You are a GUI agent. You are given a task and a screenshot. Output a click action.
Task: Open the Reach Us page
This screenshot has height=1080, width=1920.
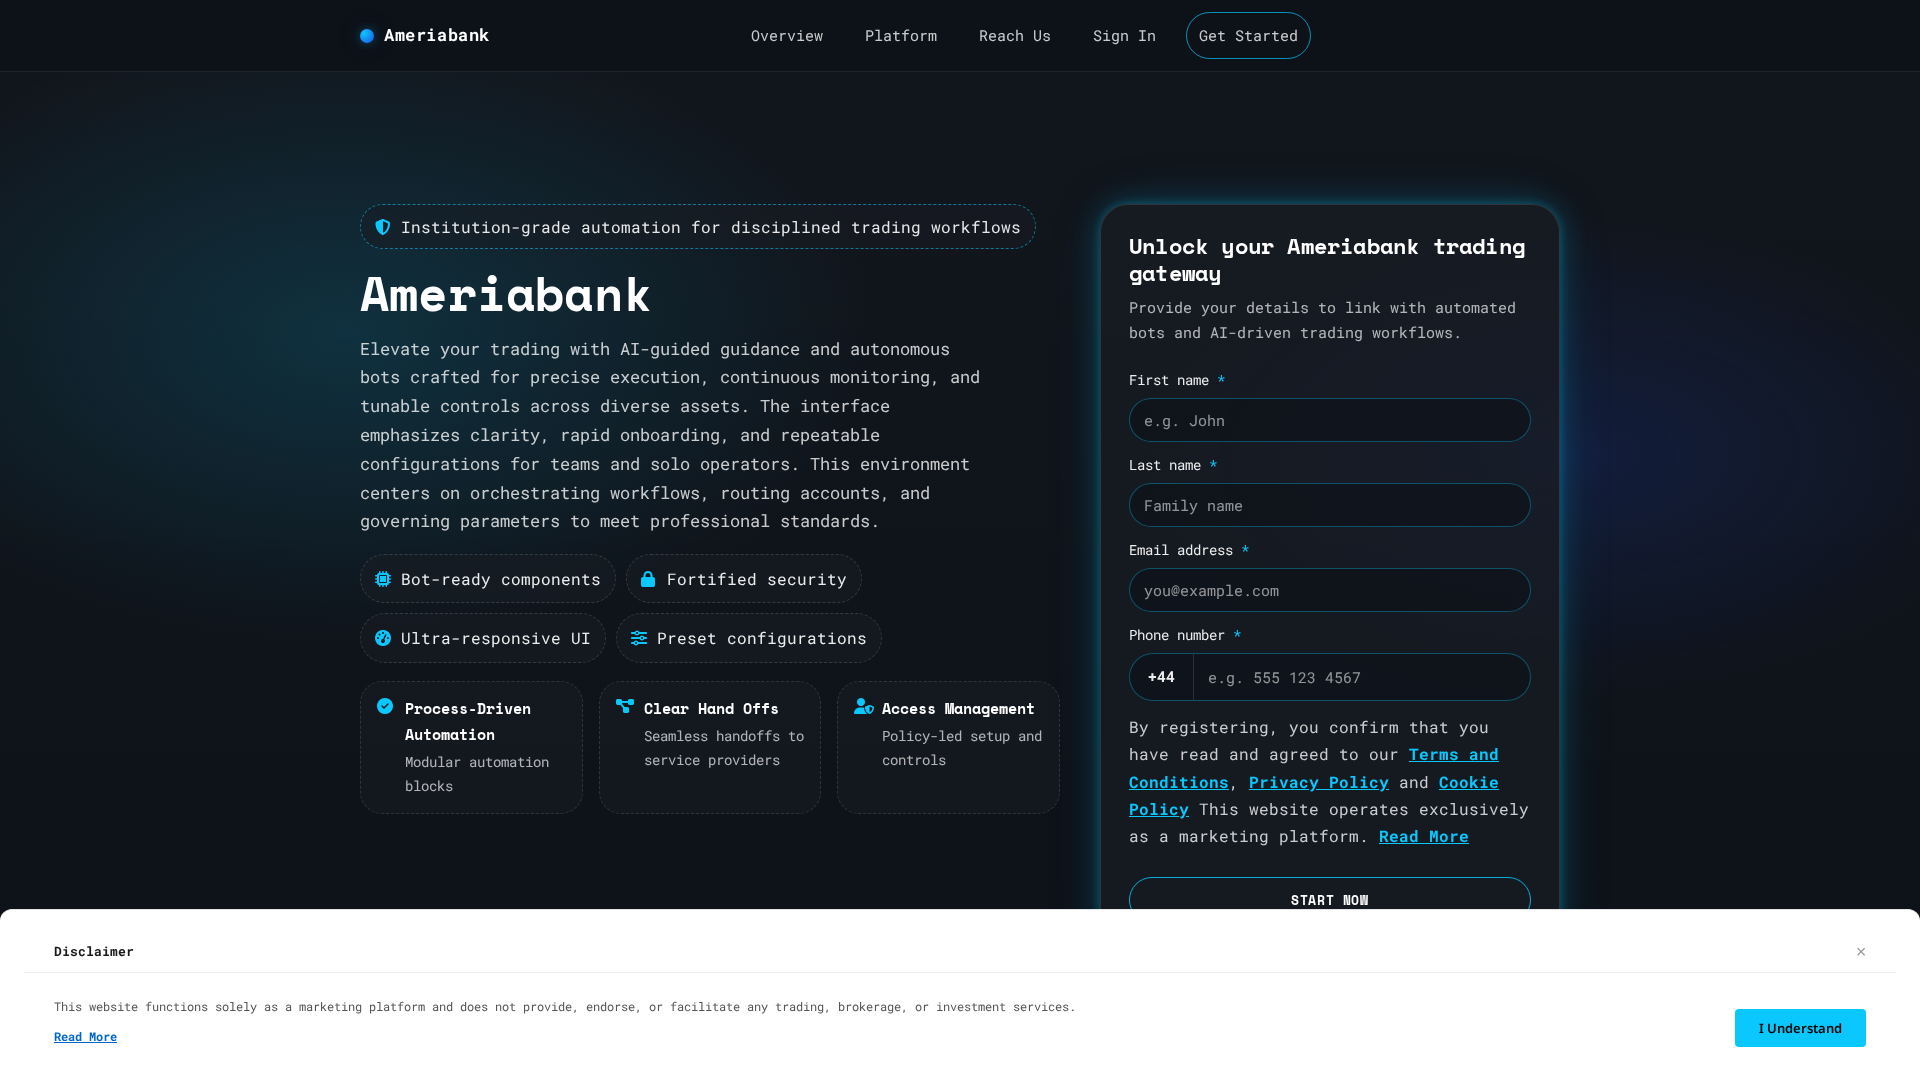tap(1014, 35)
